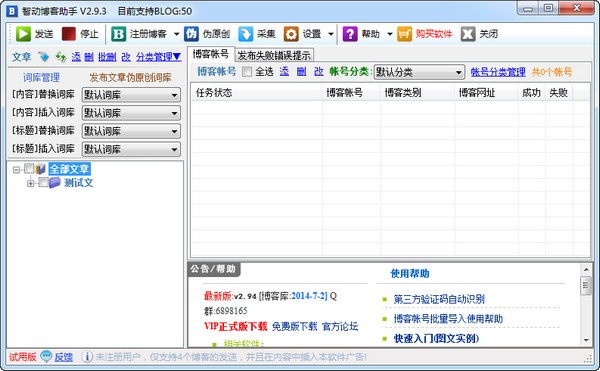Viewport: 600px width, 371px height.
Task: Open the 注册博客 register blog icon
Action: [118, 34]
